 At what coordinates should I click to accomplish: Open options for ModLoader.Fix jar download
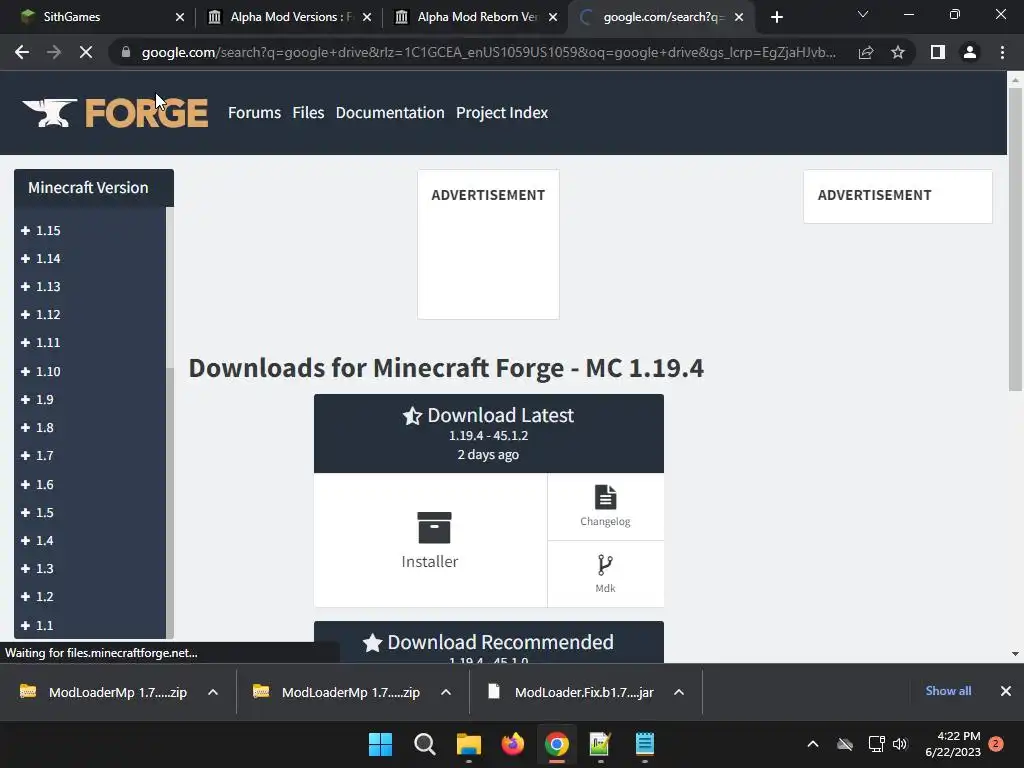point(679,692)
